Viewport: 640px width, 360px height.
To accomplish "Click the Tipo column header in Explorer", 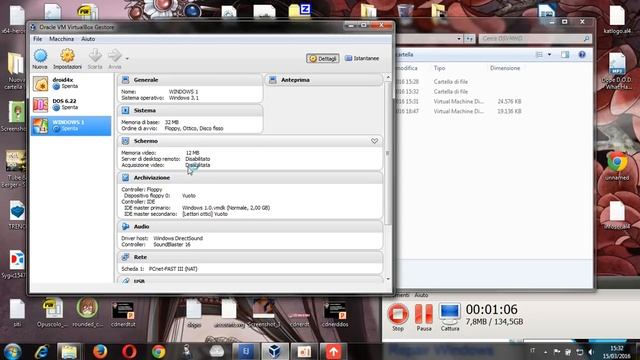I will click(440, 68).
